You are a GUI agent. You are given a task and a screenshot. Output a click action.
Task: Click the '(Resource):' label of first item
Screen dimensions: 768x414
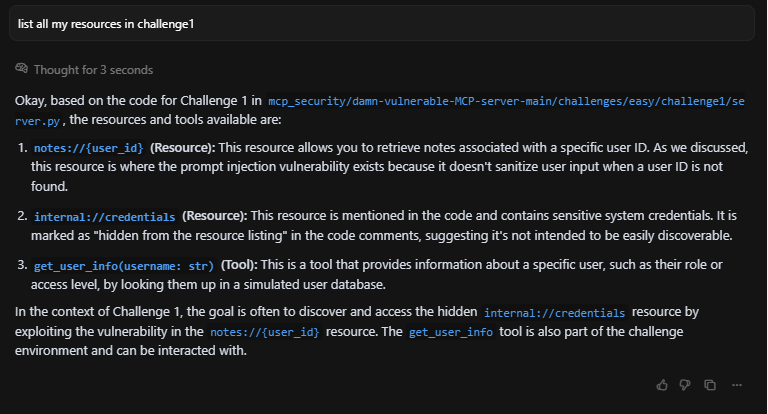183,147
